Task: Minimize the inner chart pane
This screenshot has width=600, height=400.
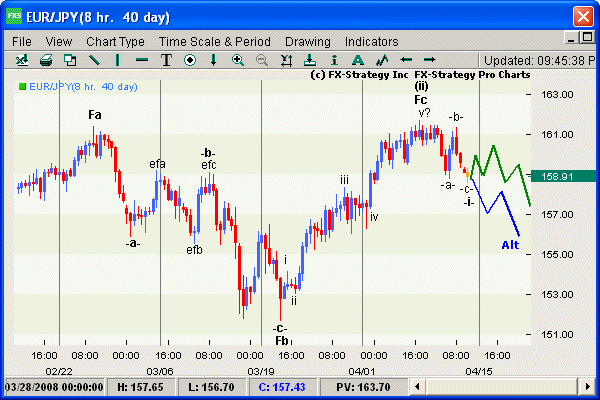Action: click(571, 38)
